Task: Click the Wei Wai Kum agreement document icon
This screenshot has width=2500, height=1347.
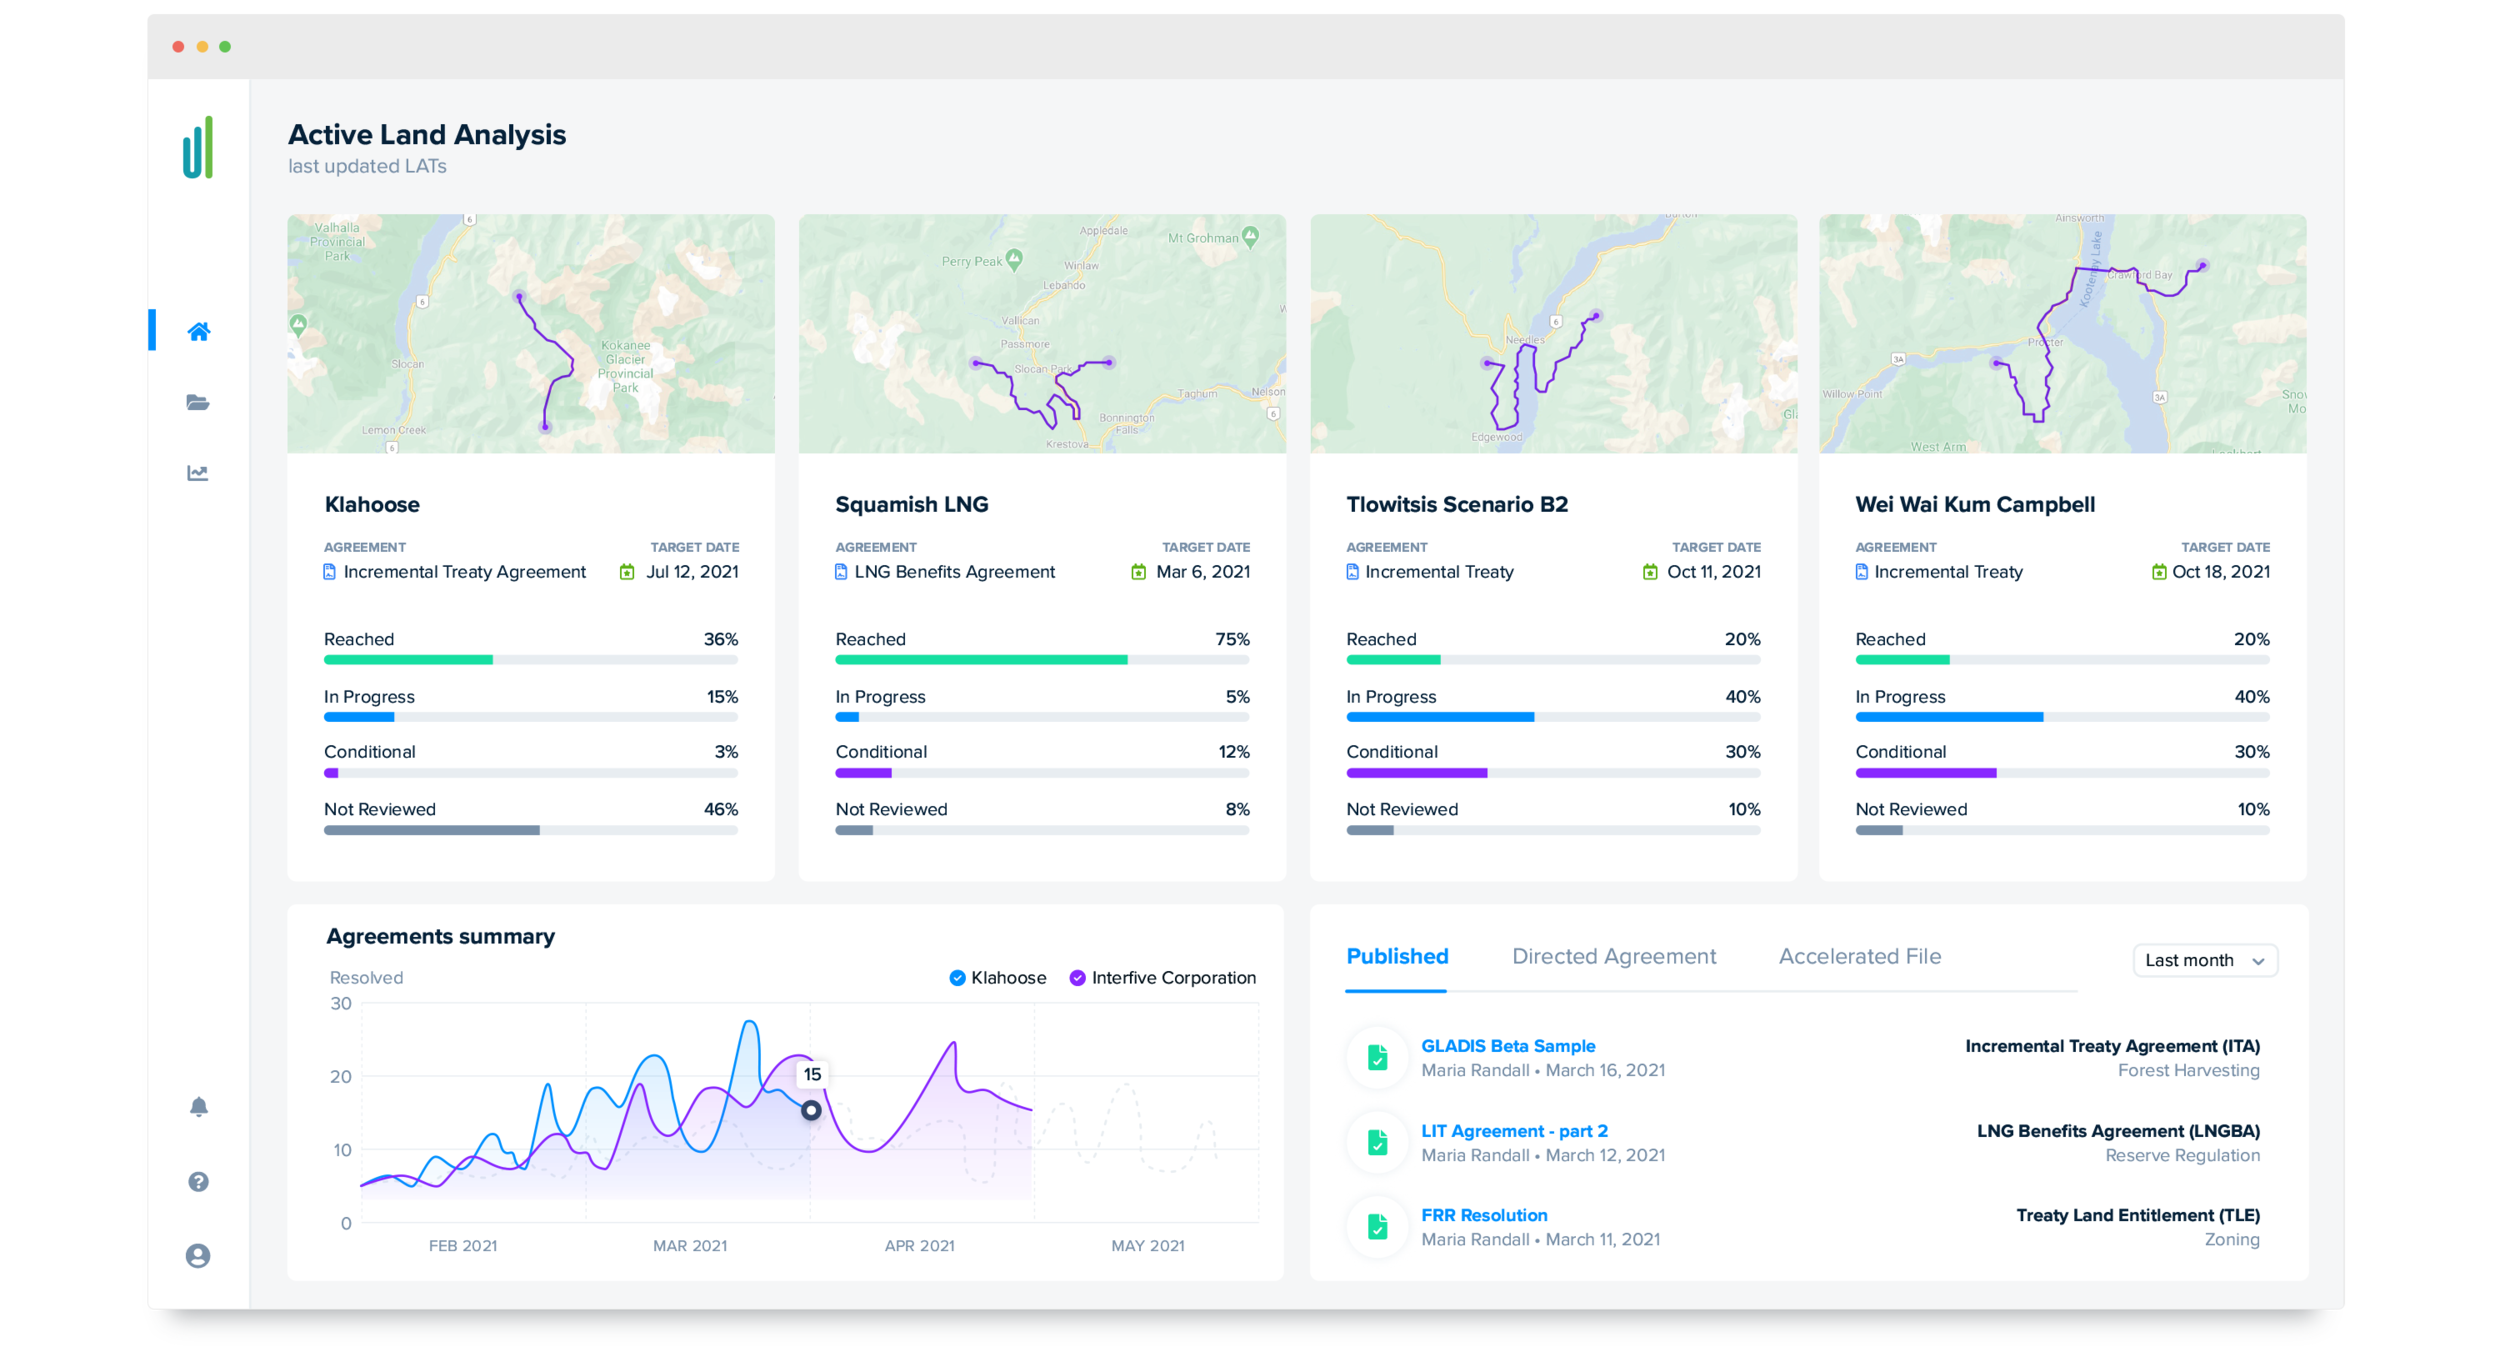Action: coord(1861,572)
